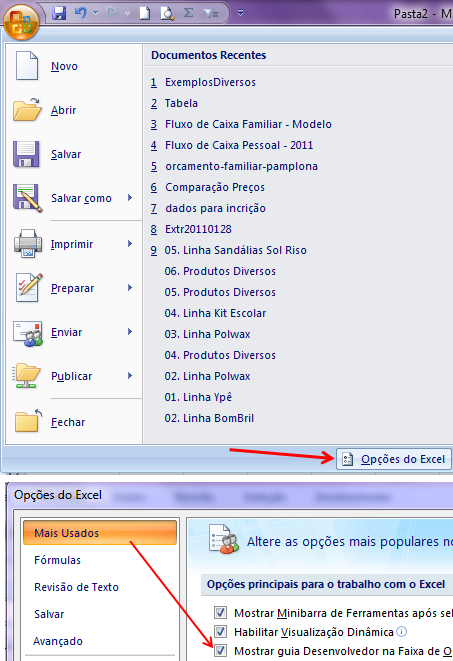Click the new blank document toolbar icon
Image resolution: width=453 pixels, height=661 pixels.
pyautogui.click(x=145, y=13)
